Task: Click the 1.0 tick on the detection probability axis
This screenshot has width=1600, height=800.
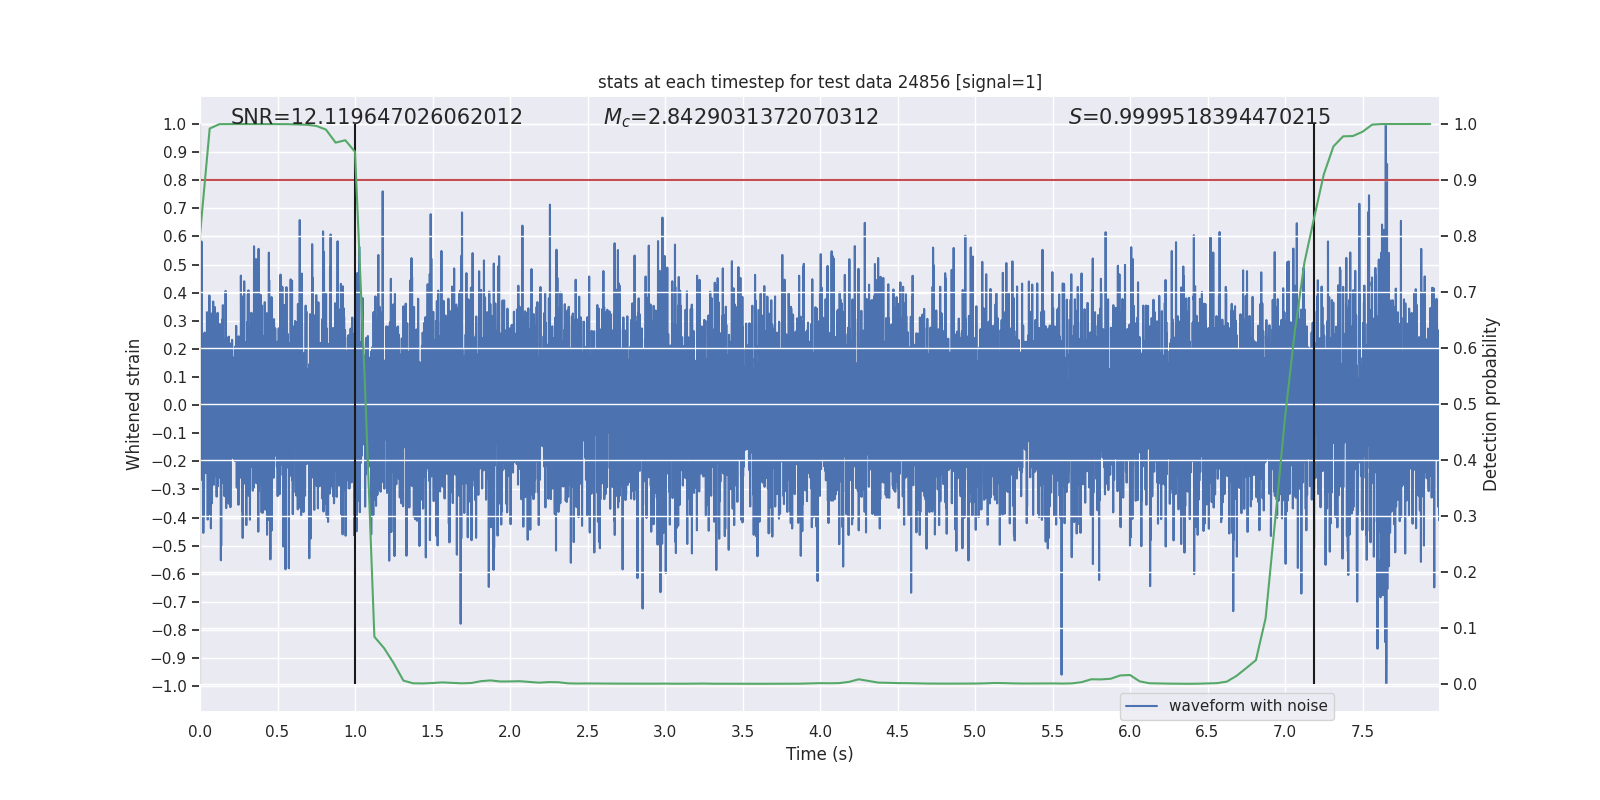Action: click(x=1465, y=125)
